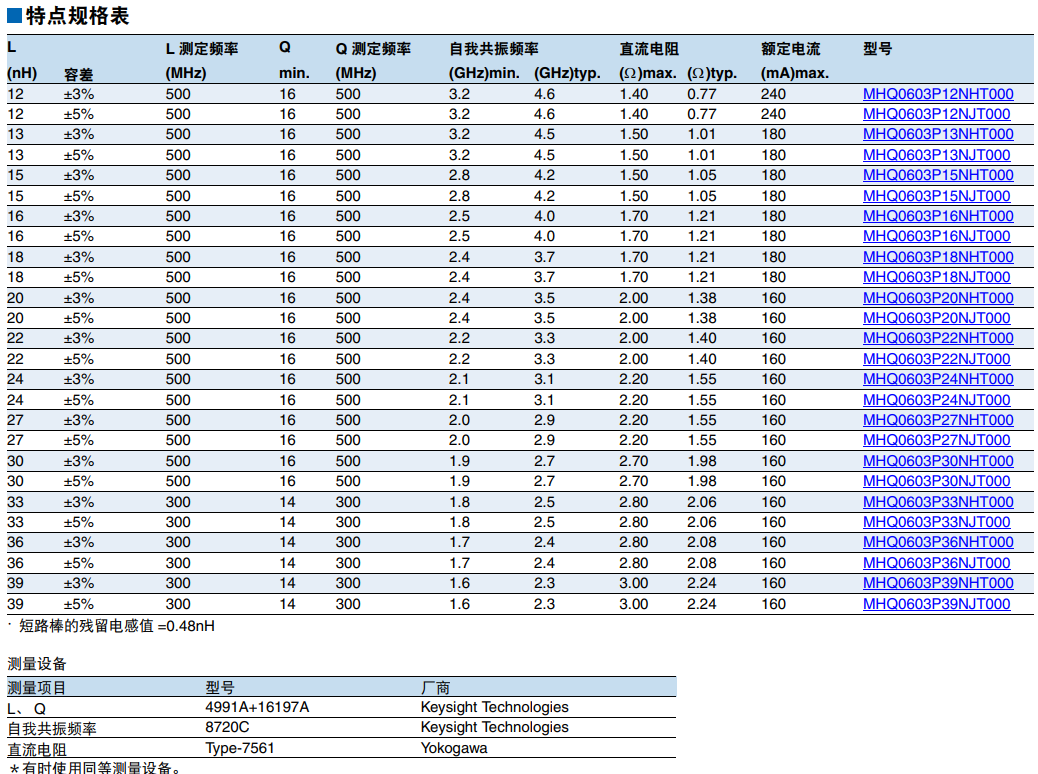The height and width of the screenshot is (774, 1038).
Task: Click the 4991A+16197A model cell
Action: (x=258, y=707)
